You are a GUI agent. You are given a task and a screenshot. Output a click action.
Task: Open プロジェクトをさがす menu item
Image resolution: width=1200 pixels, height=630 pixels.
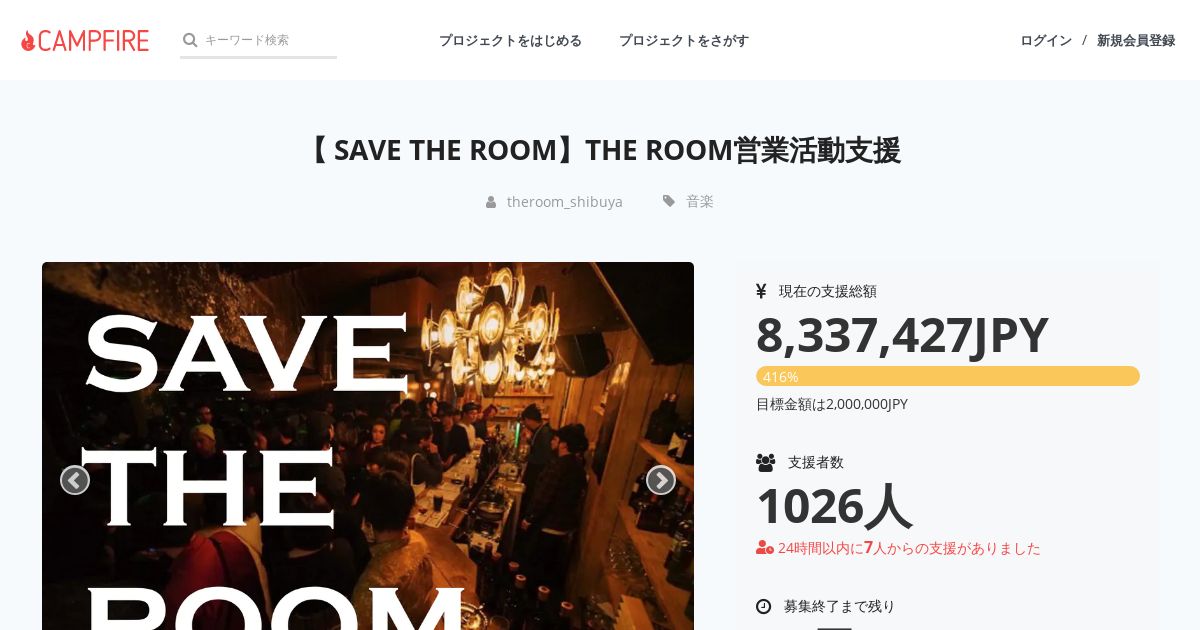point(684,40)
